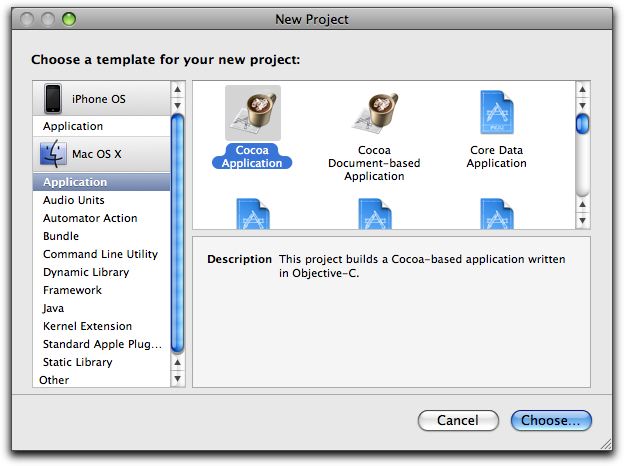Click sidebar bottom scroll-down arrow

pyautogui.click(x=177, y=378)
